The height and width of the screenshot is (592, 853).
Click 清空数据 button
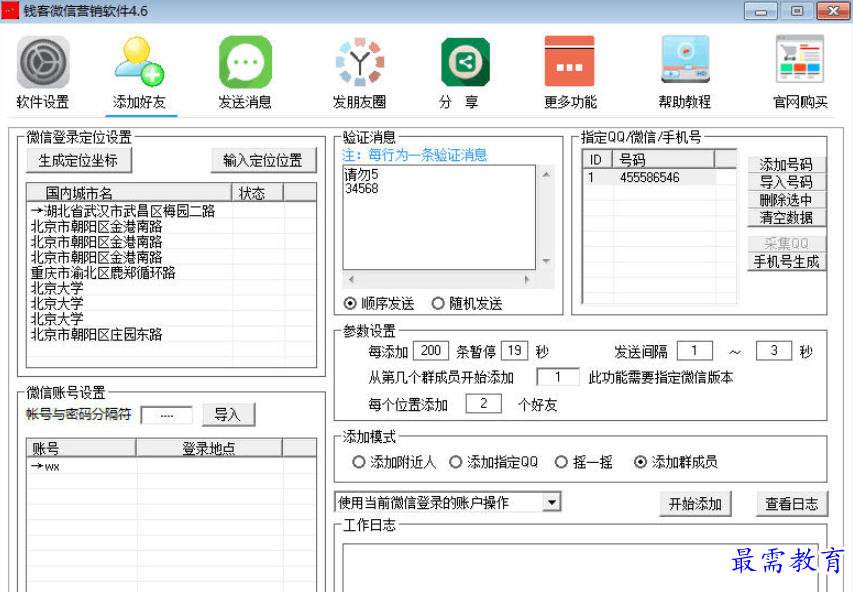[x=786, y=218]
